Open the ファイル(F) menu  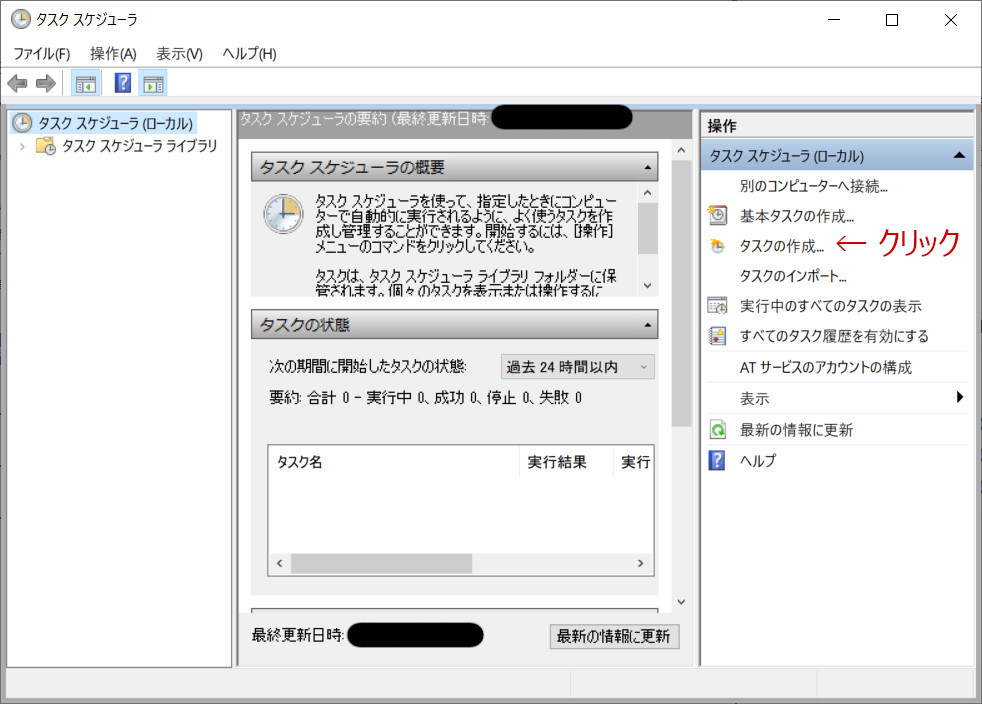coord(42,54)
